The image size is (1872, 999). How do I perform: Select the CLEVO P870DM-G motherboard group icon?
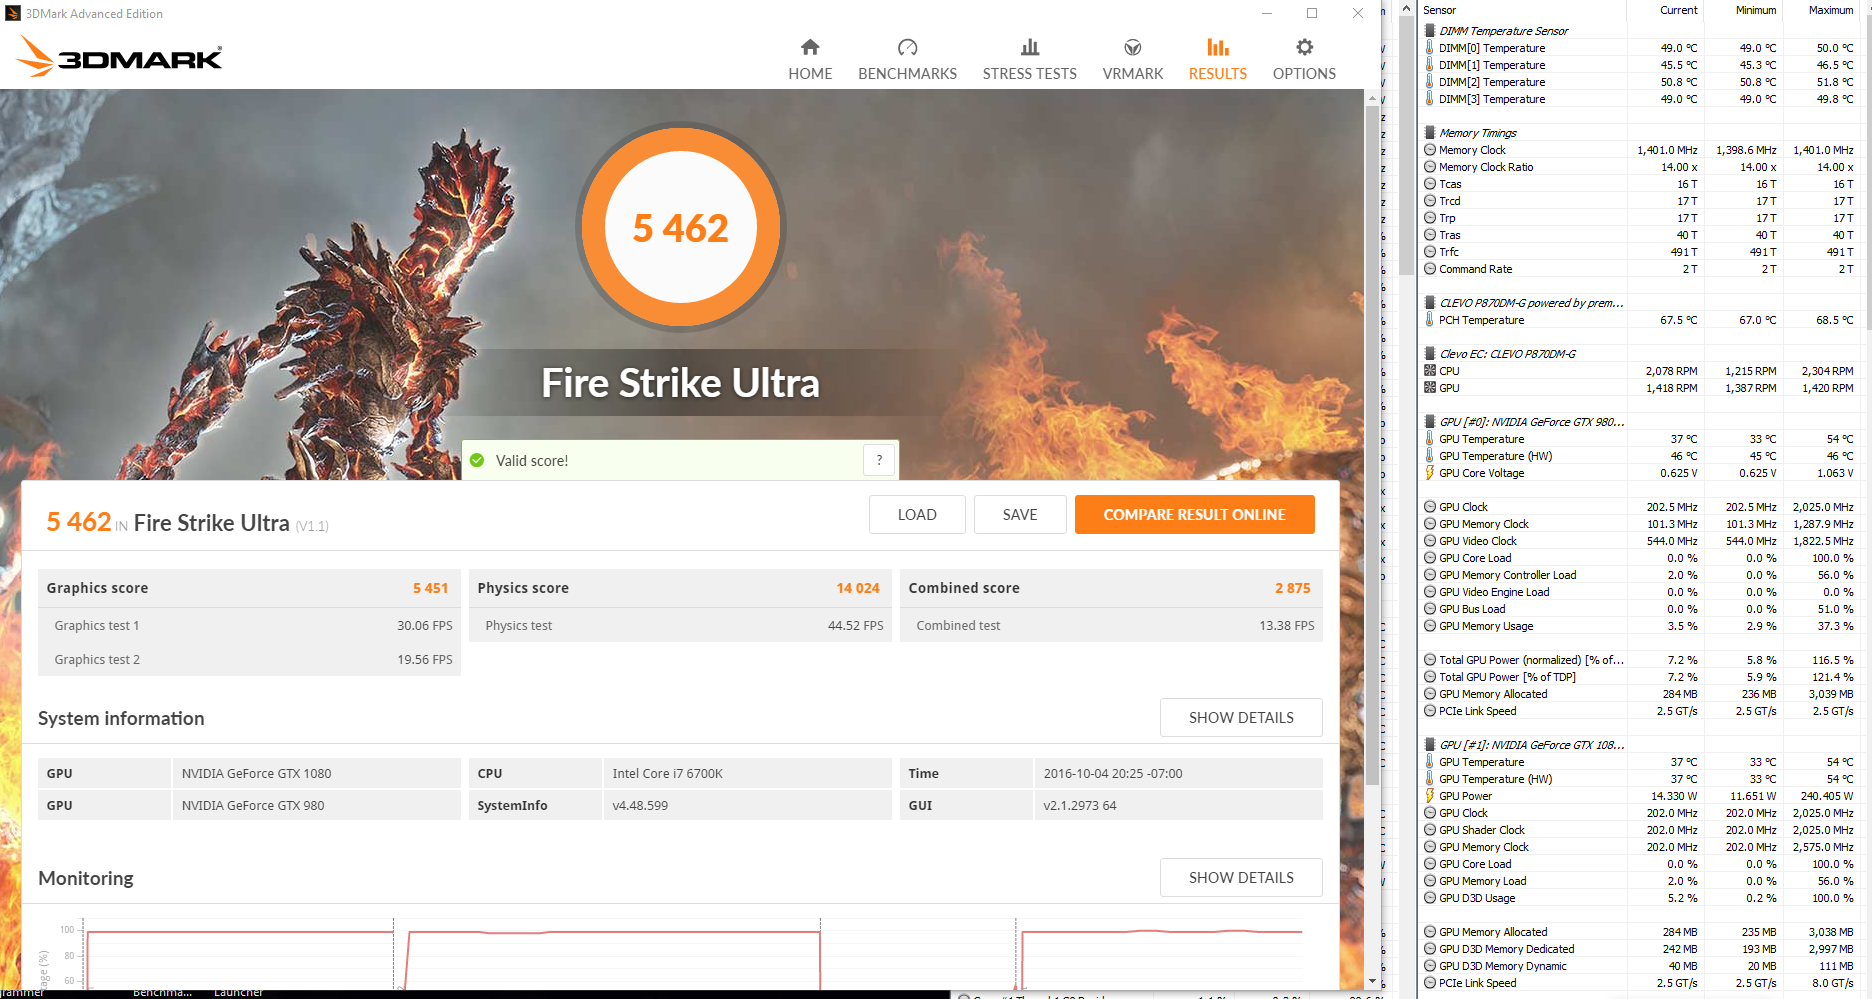(1430, 303)
